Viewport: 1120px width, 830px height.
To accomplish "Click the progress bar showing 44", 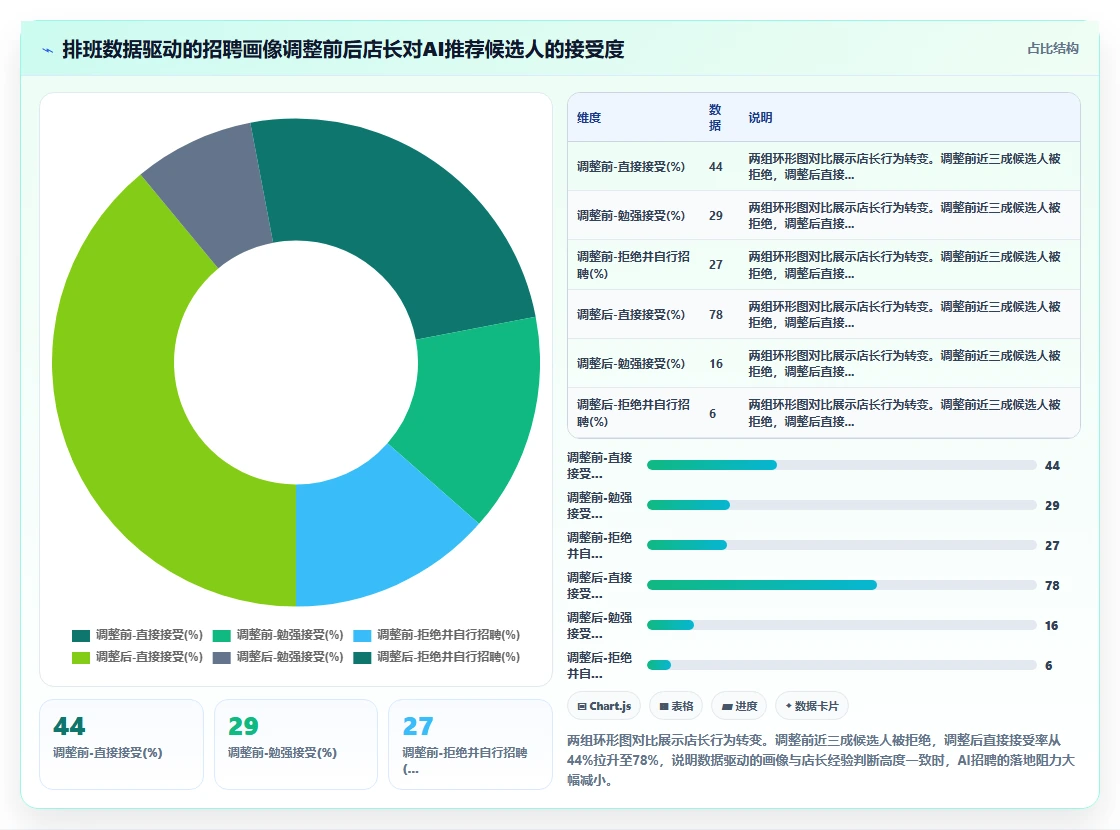I will pyautogui.click(x=841, y=465).
